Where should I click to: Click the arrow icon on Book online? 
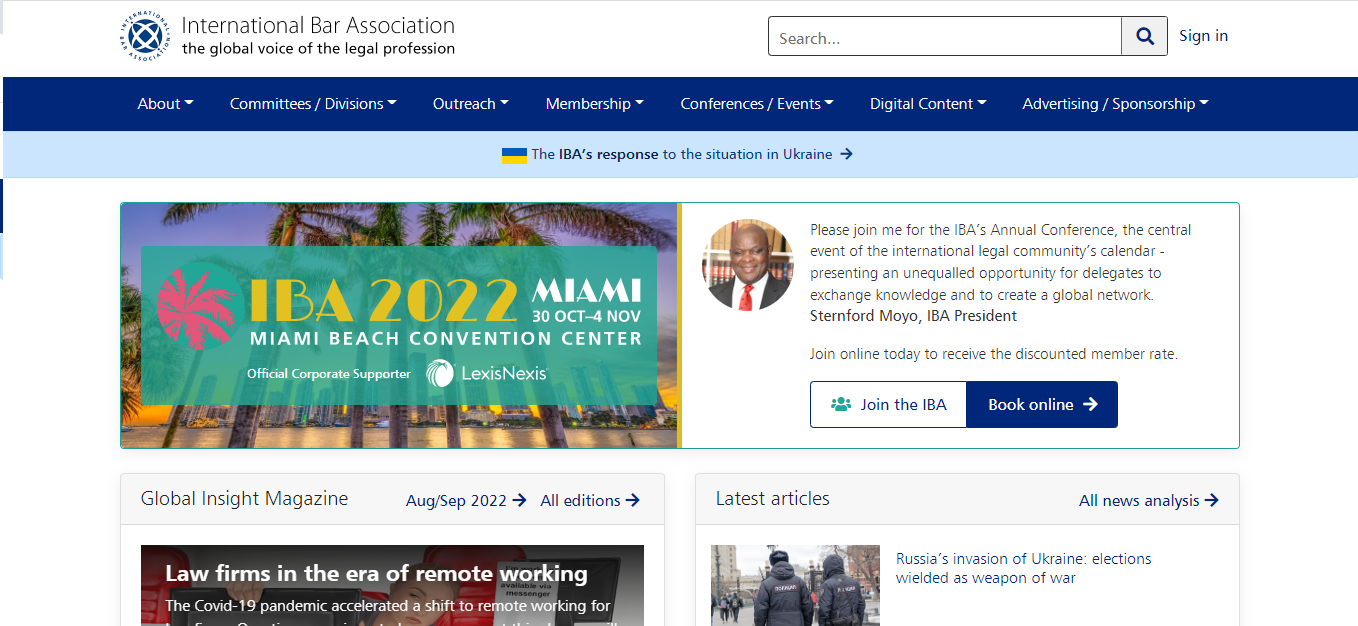pos(1090,404)
